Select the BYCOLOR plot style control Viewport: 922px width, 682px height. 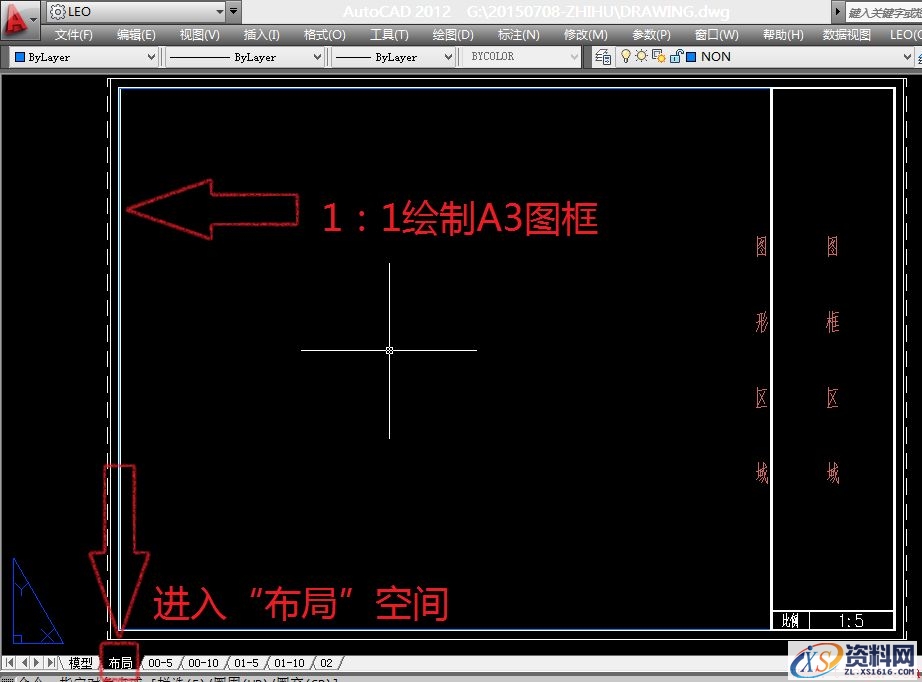[500, 57]
